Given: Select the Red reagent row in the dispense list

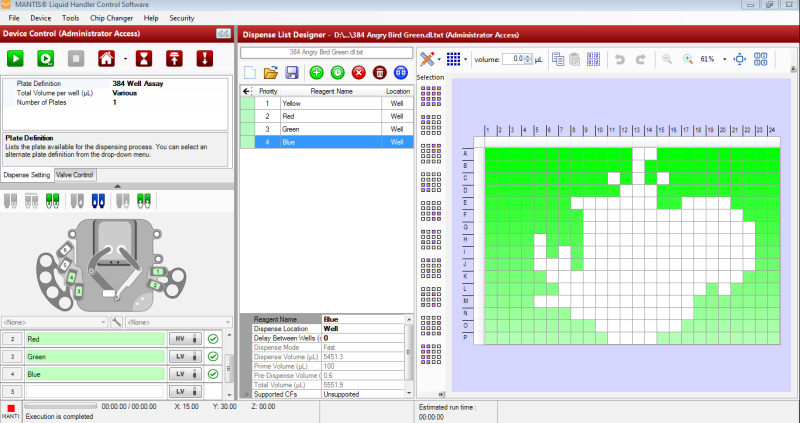Looking at the screenshot, I should [327, 116].
